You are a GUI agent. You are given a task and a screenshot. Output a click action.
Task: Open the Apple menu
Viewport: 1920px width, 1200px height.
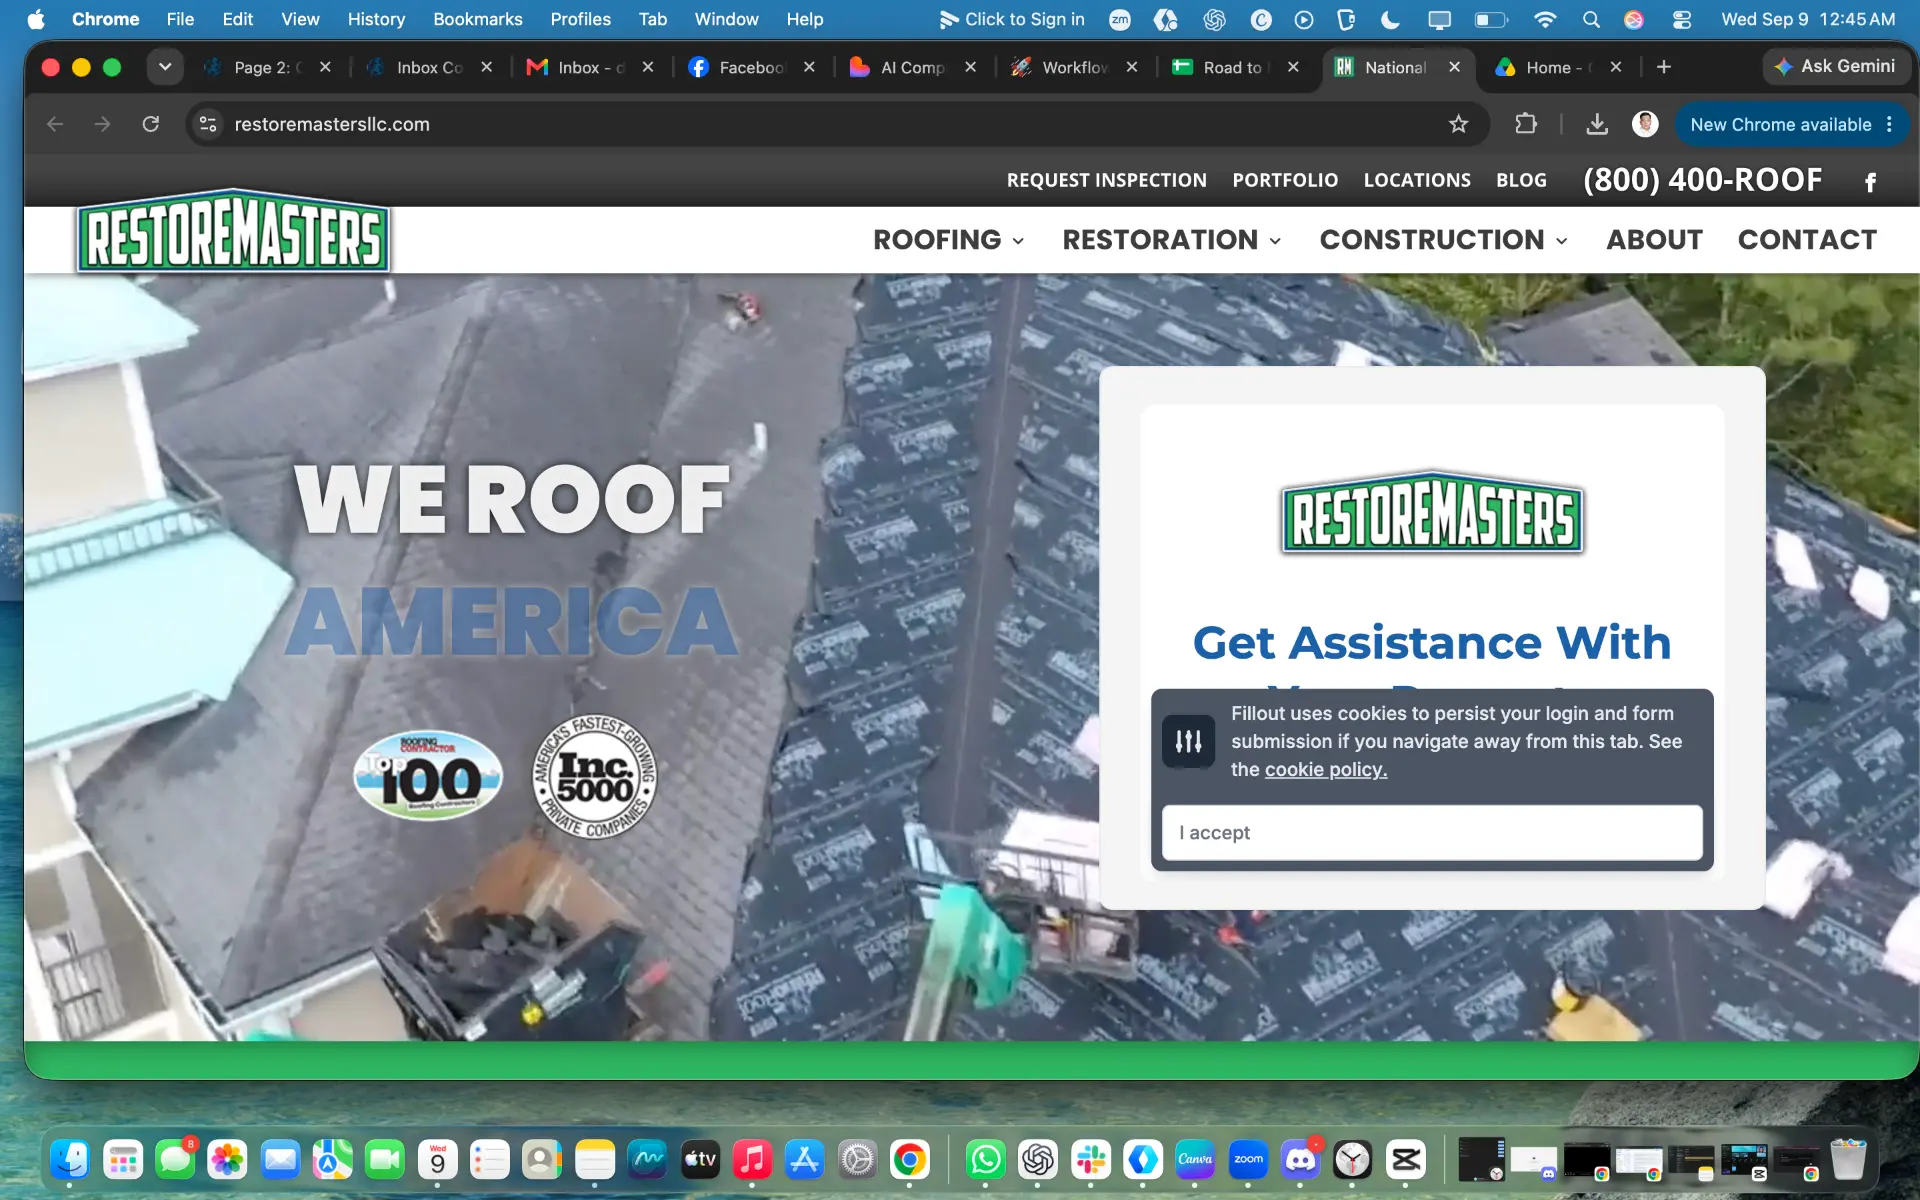pyautogui.click(x=36, y=19)
